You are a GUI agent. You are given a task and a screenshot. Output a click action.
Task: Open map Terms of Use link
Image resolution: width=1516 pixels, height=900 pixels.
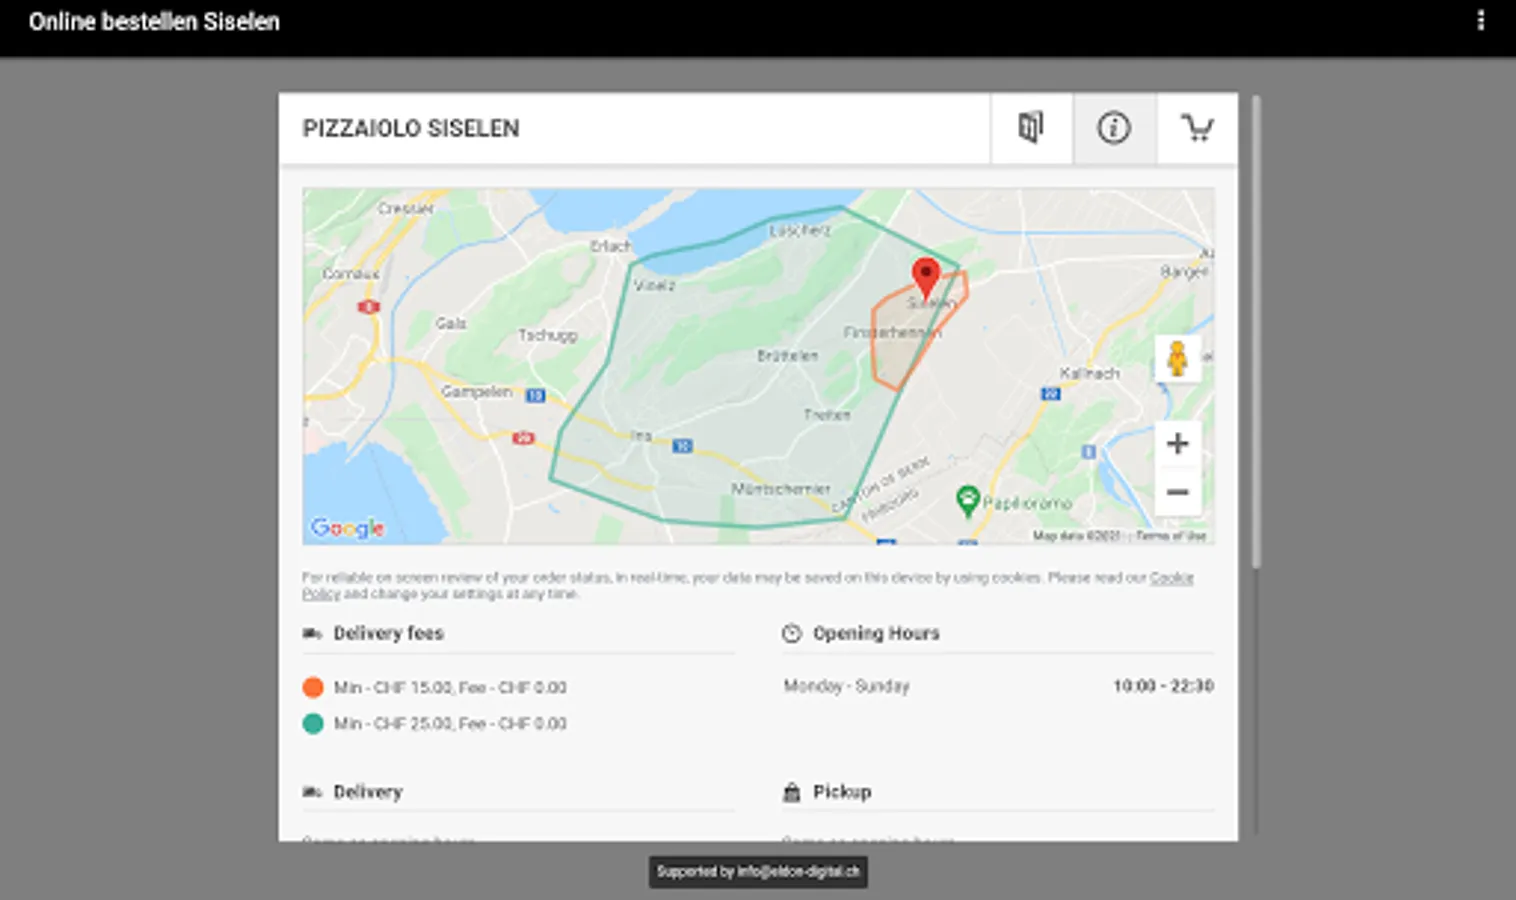point(1171,536)
